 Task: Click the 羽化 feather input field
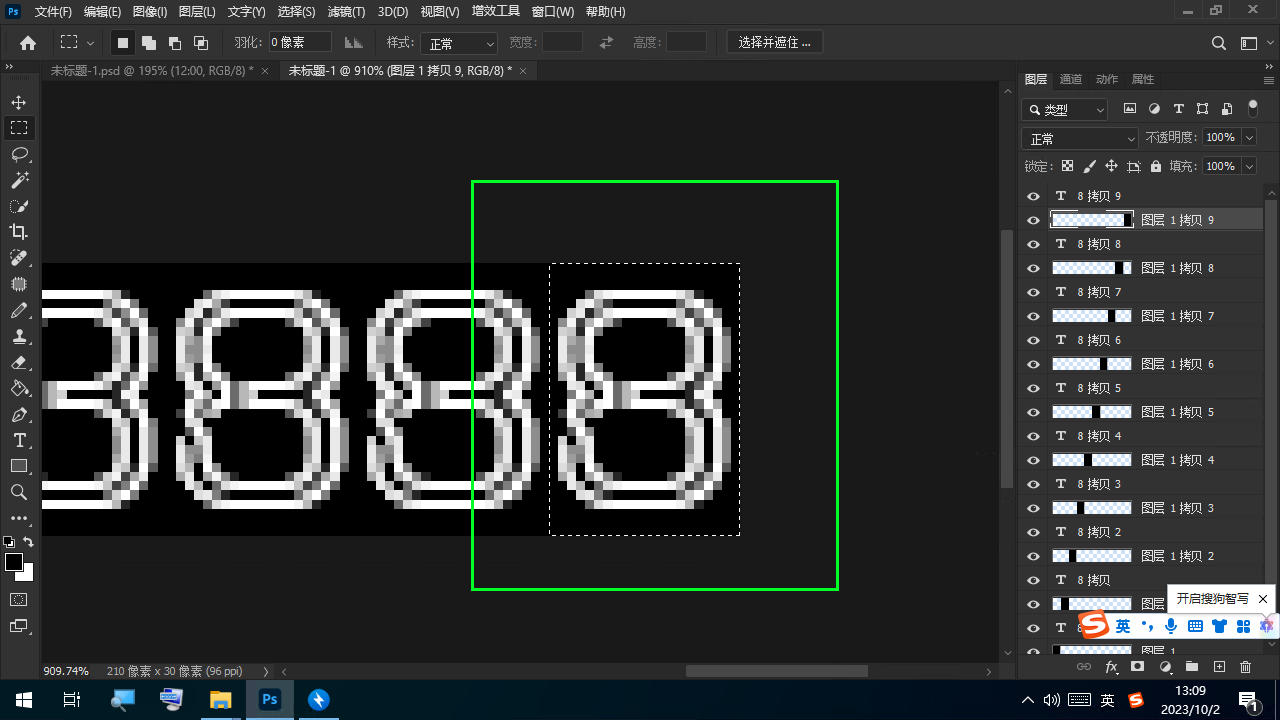(300, 42)
